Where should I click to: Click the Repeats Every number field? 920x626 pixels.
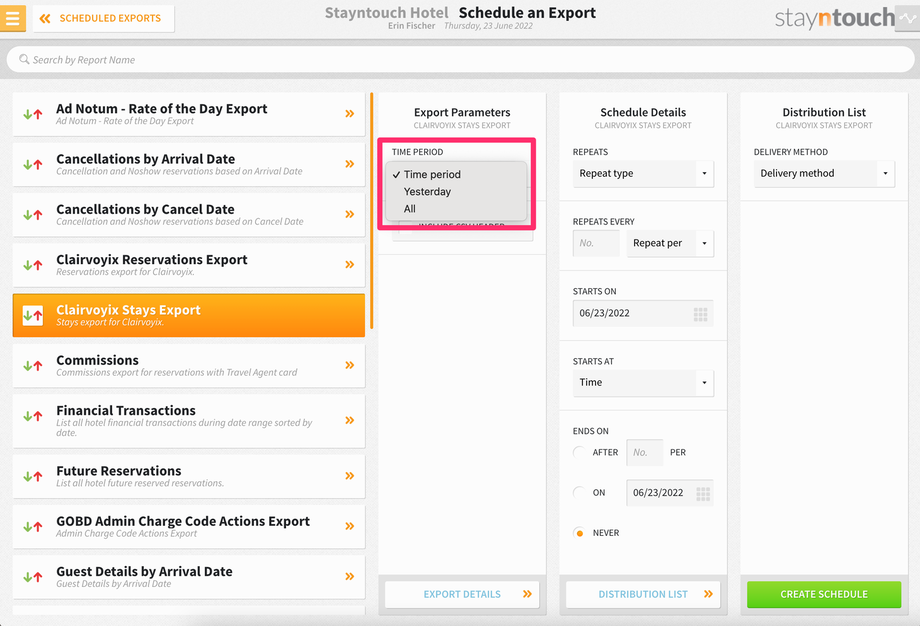point(596,243)
